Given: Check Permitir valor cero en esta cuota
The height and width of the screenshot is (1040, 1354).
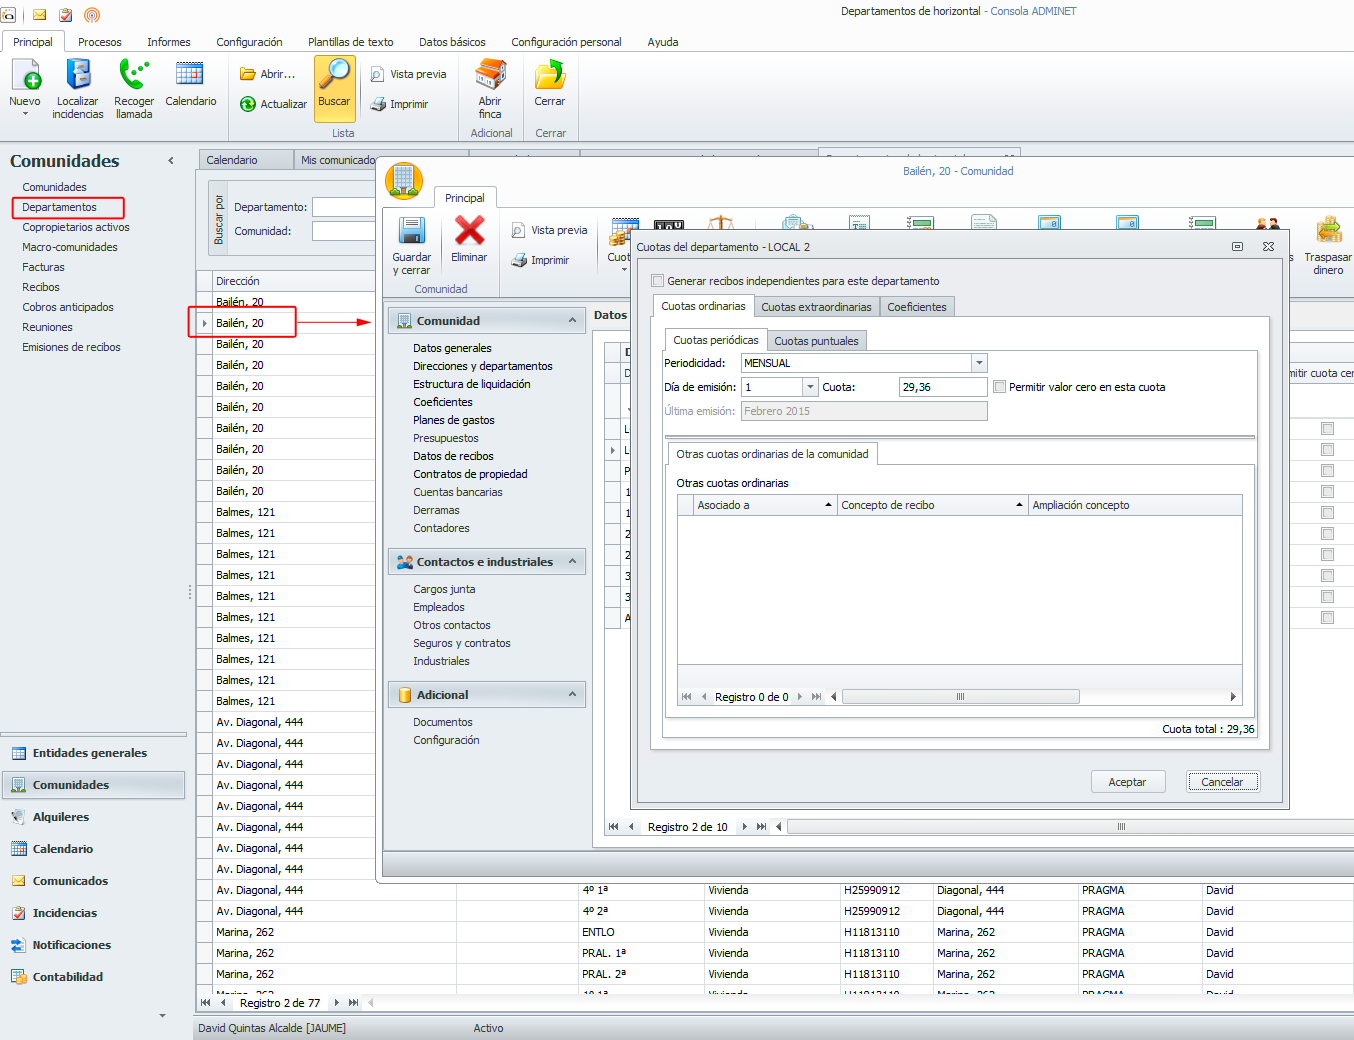Looking at the screenshot, I should point(999,387).
